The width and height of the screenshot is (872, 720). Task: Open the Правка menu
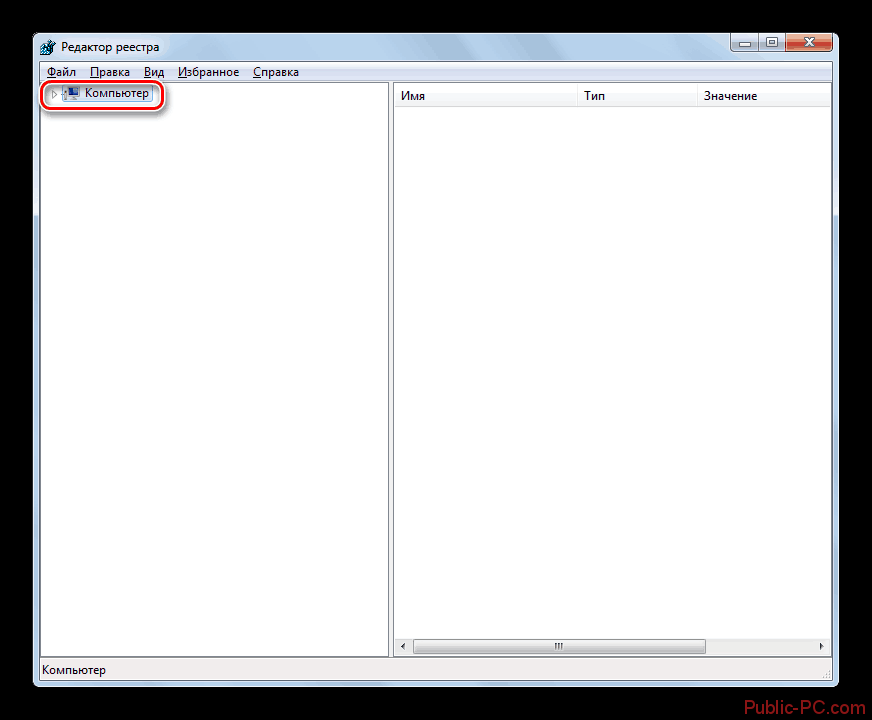coord(109,72)
